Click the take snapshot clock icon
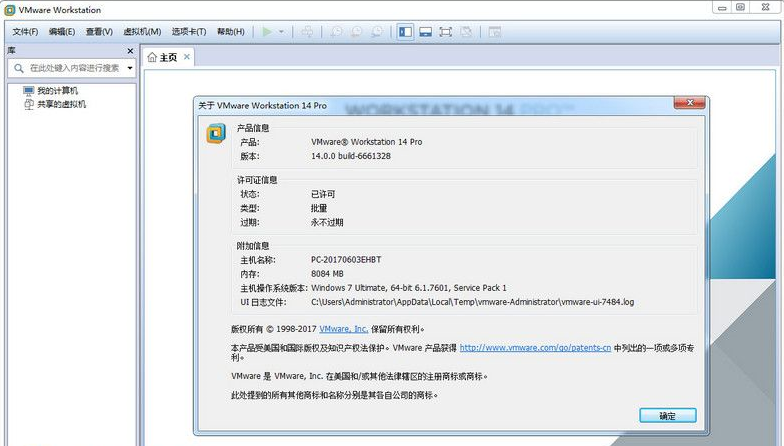 tap(337, 32)
